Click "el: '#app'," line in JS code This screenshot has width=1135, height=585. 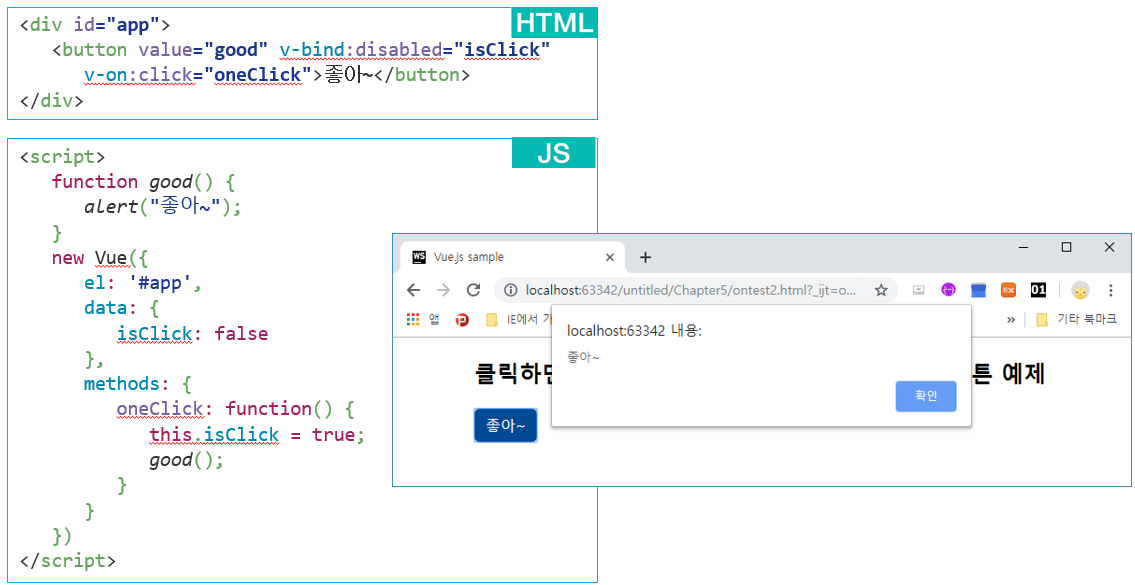143,283
